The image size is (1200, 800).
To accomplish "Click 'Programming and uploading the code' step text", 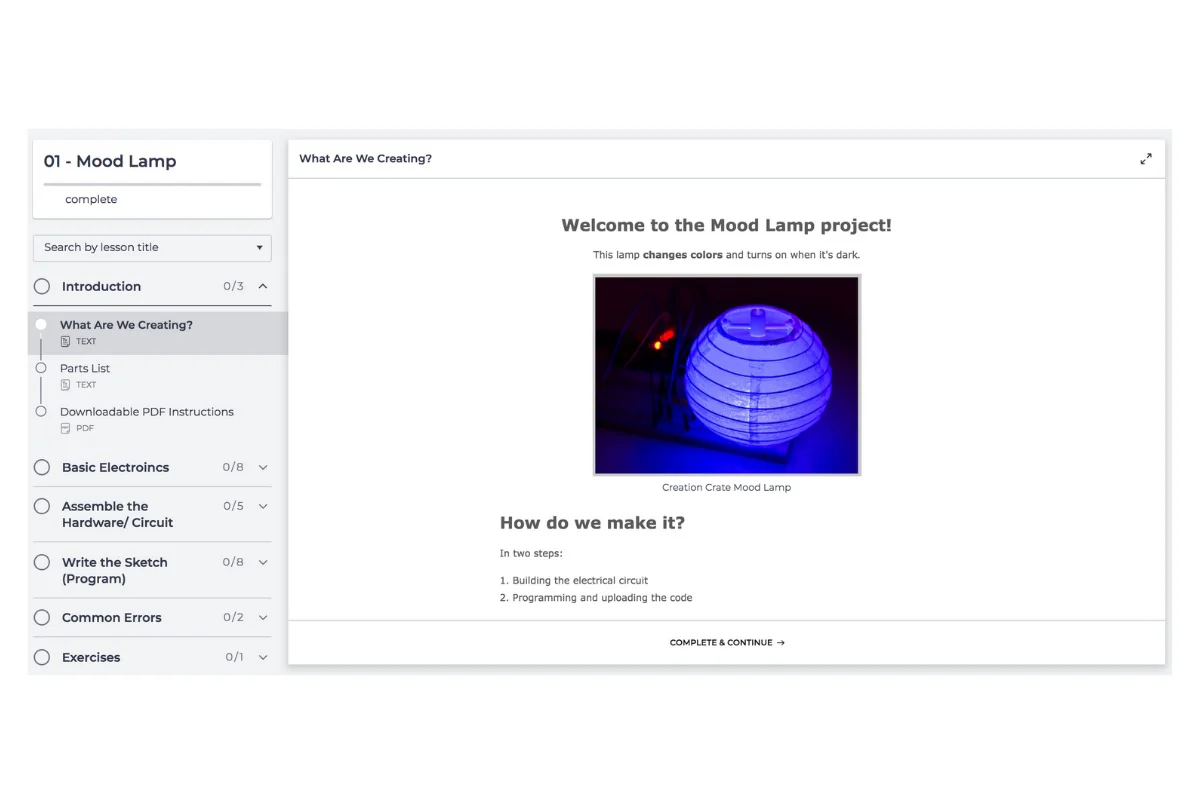I will [x=602, y=598].
